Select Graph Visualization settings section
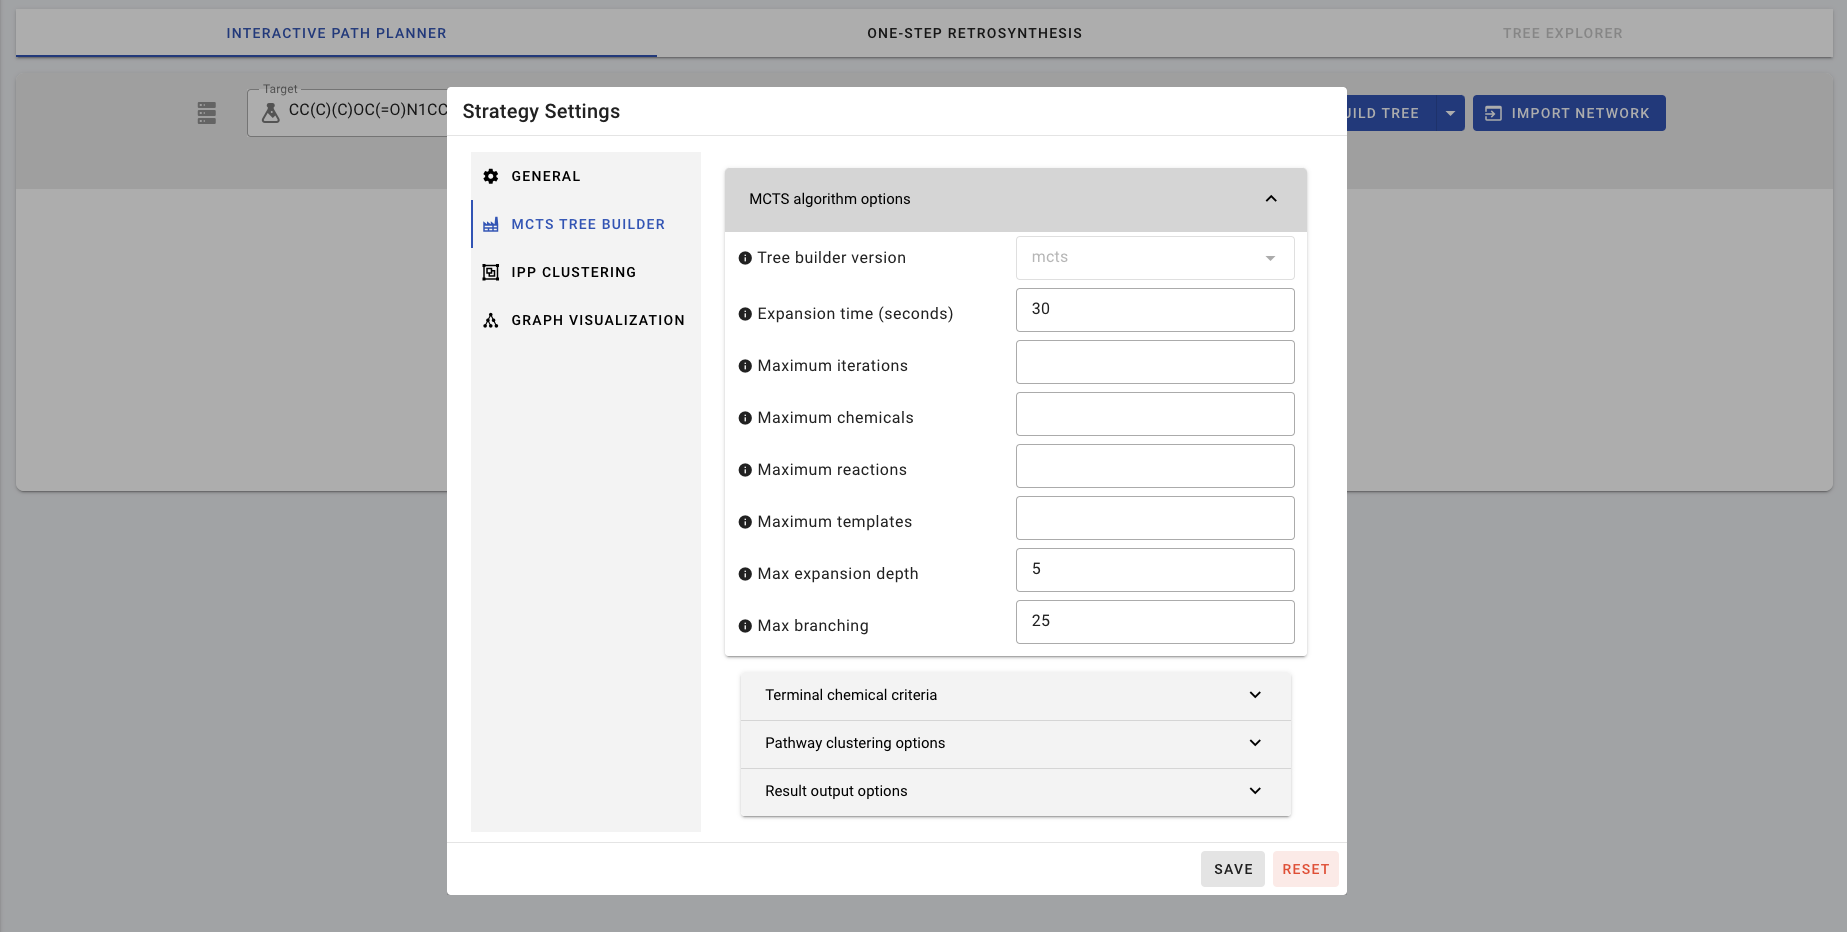The width and height of the screenshot is (1847, 932). (x=586, y=320)
